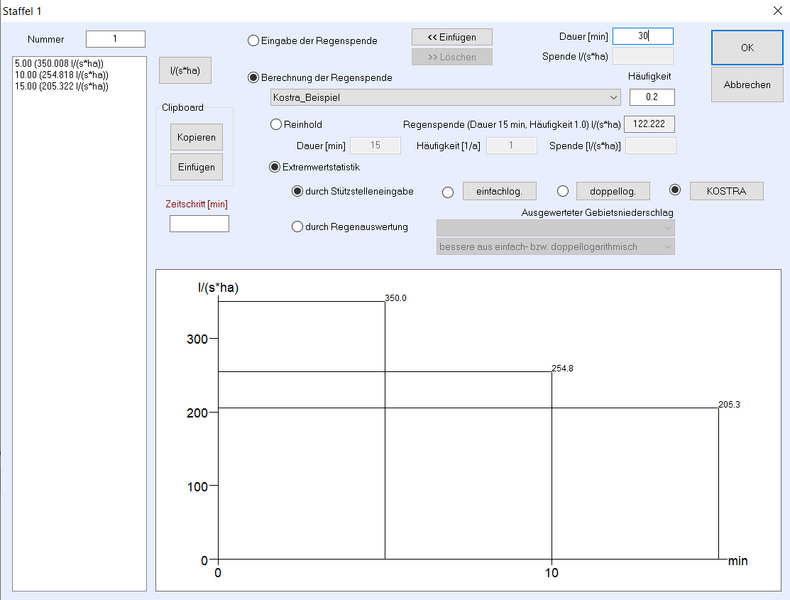
Task: Click the Dauer [min] field containing 30
Action: (x=643, y=36)
